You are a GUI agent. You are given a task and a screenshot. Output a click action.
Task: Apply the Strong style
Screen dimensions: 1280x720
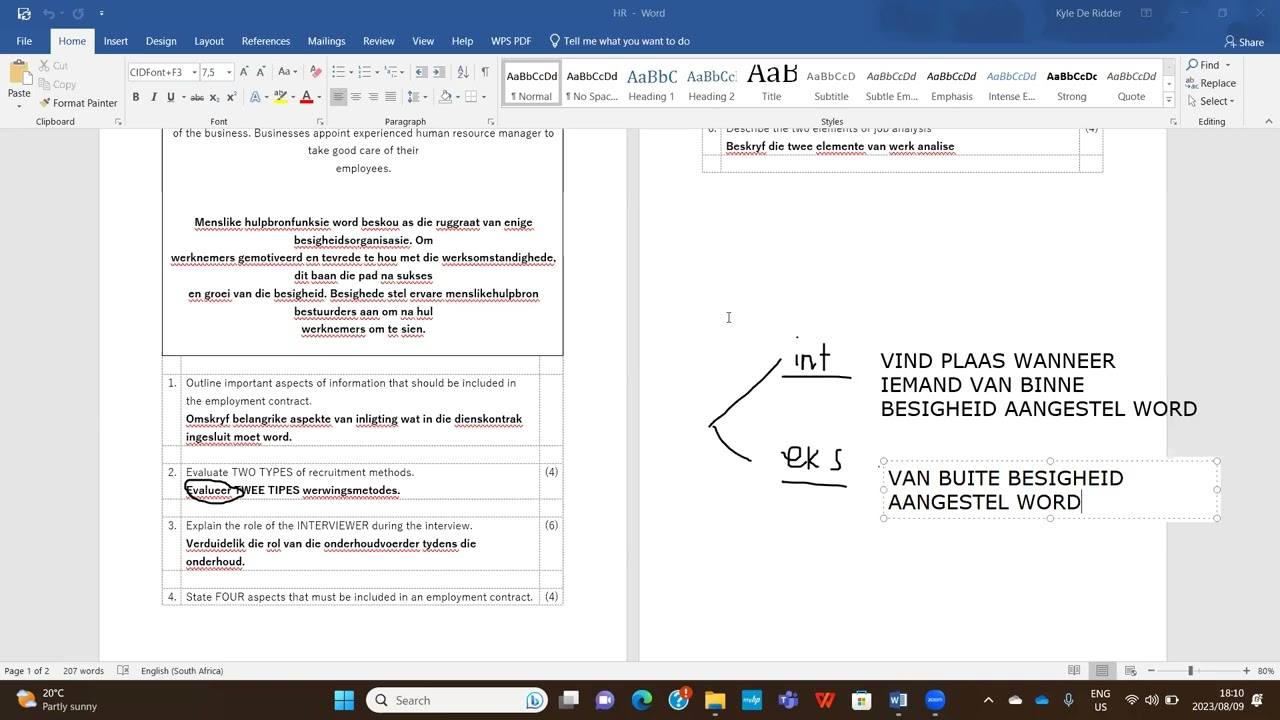(1072, 84)
